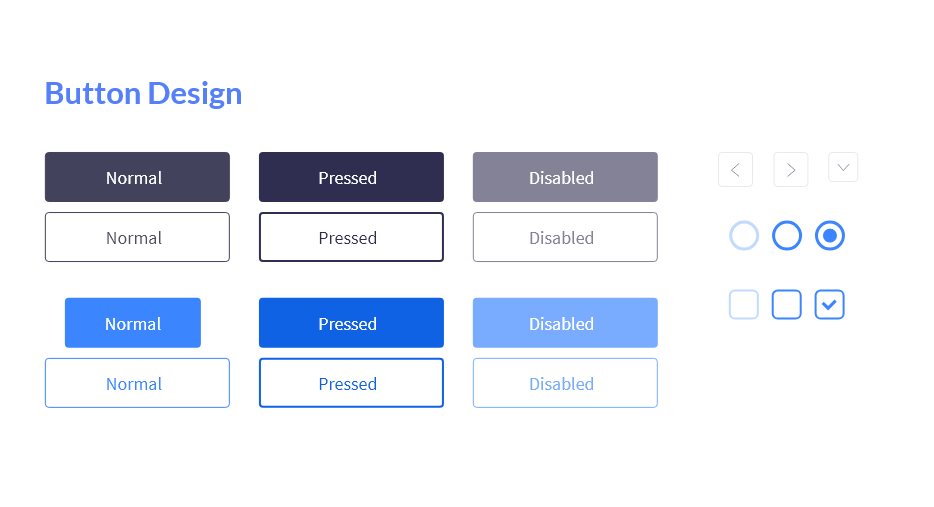This screenshot has width=934, height=507.
Task: Expand the small down chevron button
Action: 843,167
